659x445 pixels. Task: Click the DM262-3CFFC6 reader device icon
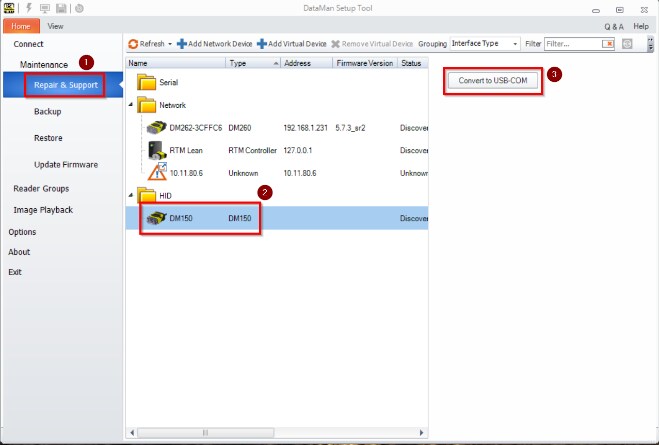[155, 128]
